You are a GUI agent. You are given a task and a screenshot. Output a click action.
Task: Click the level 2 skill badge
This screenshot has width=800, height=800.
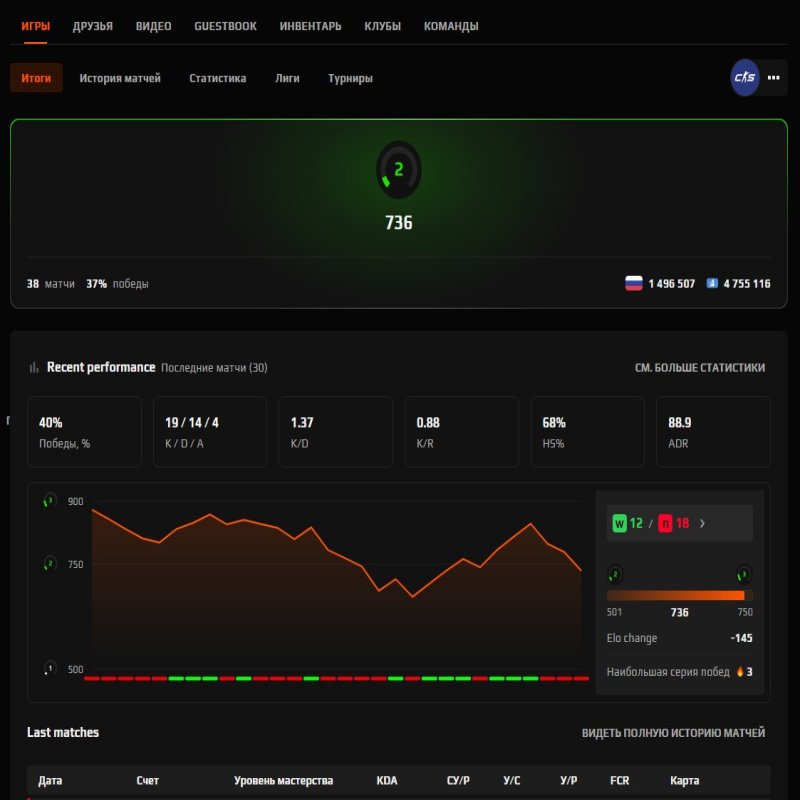(x=396, y=168)
